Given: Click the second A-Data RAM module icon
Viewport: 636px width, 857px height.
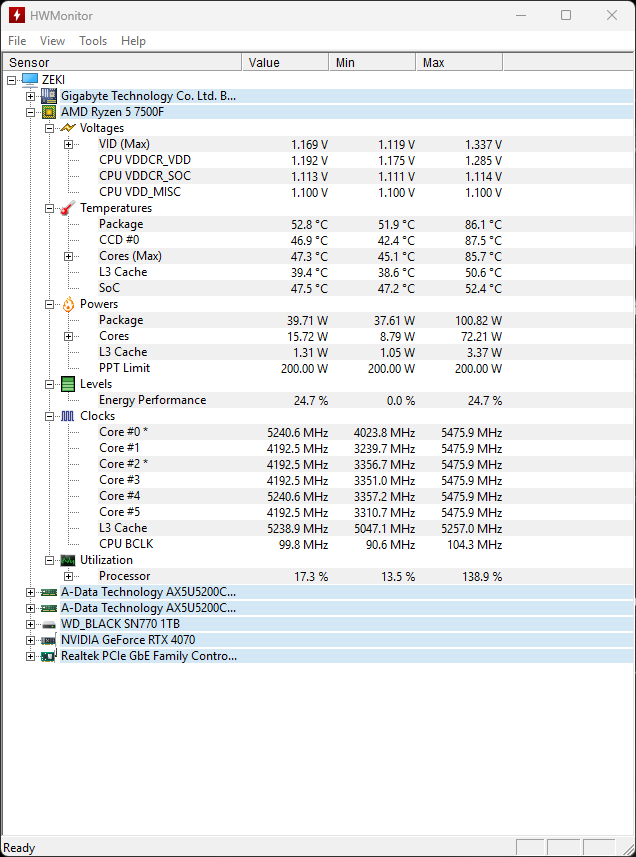Looking at the screenshot, I should click(49, 608).
